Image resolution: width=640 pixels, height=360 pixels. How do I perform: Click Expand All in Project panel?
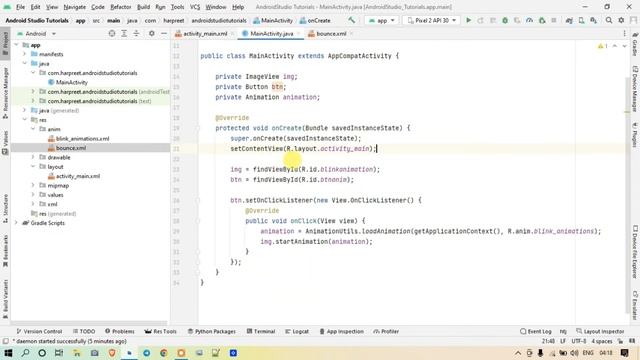point(124,33)
